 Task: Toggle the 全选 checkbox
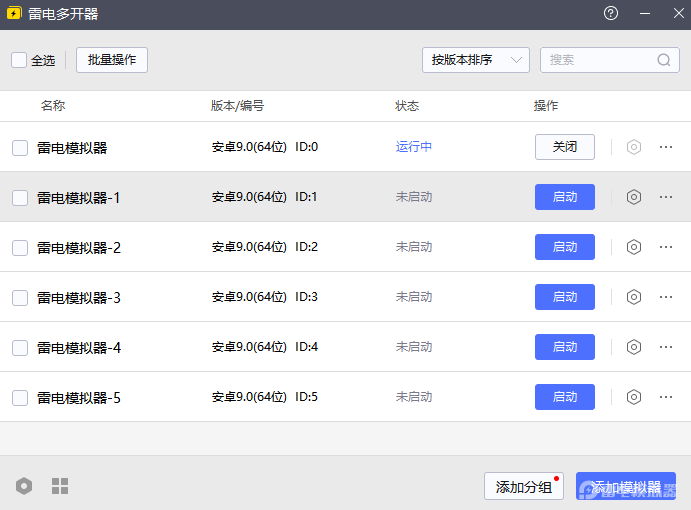click(x=19, y=60)
